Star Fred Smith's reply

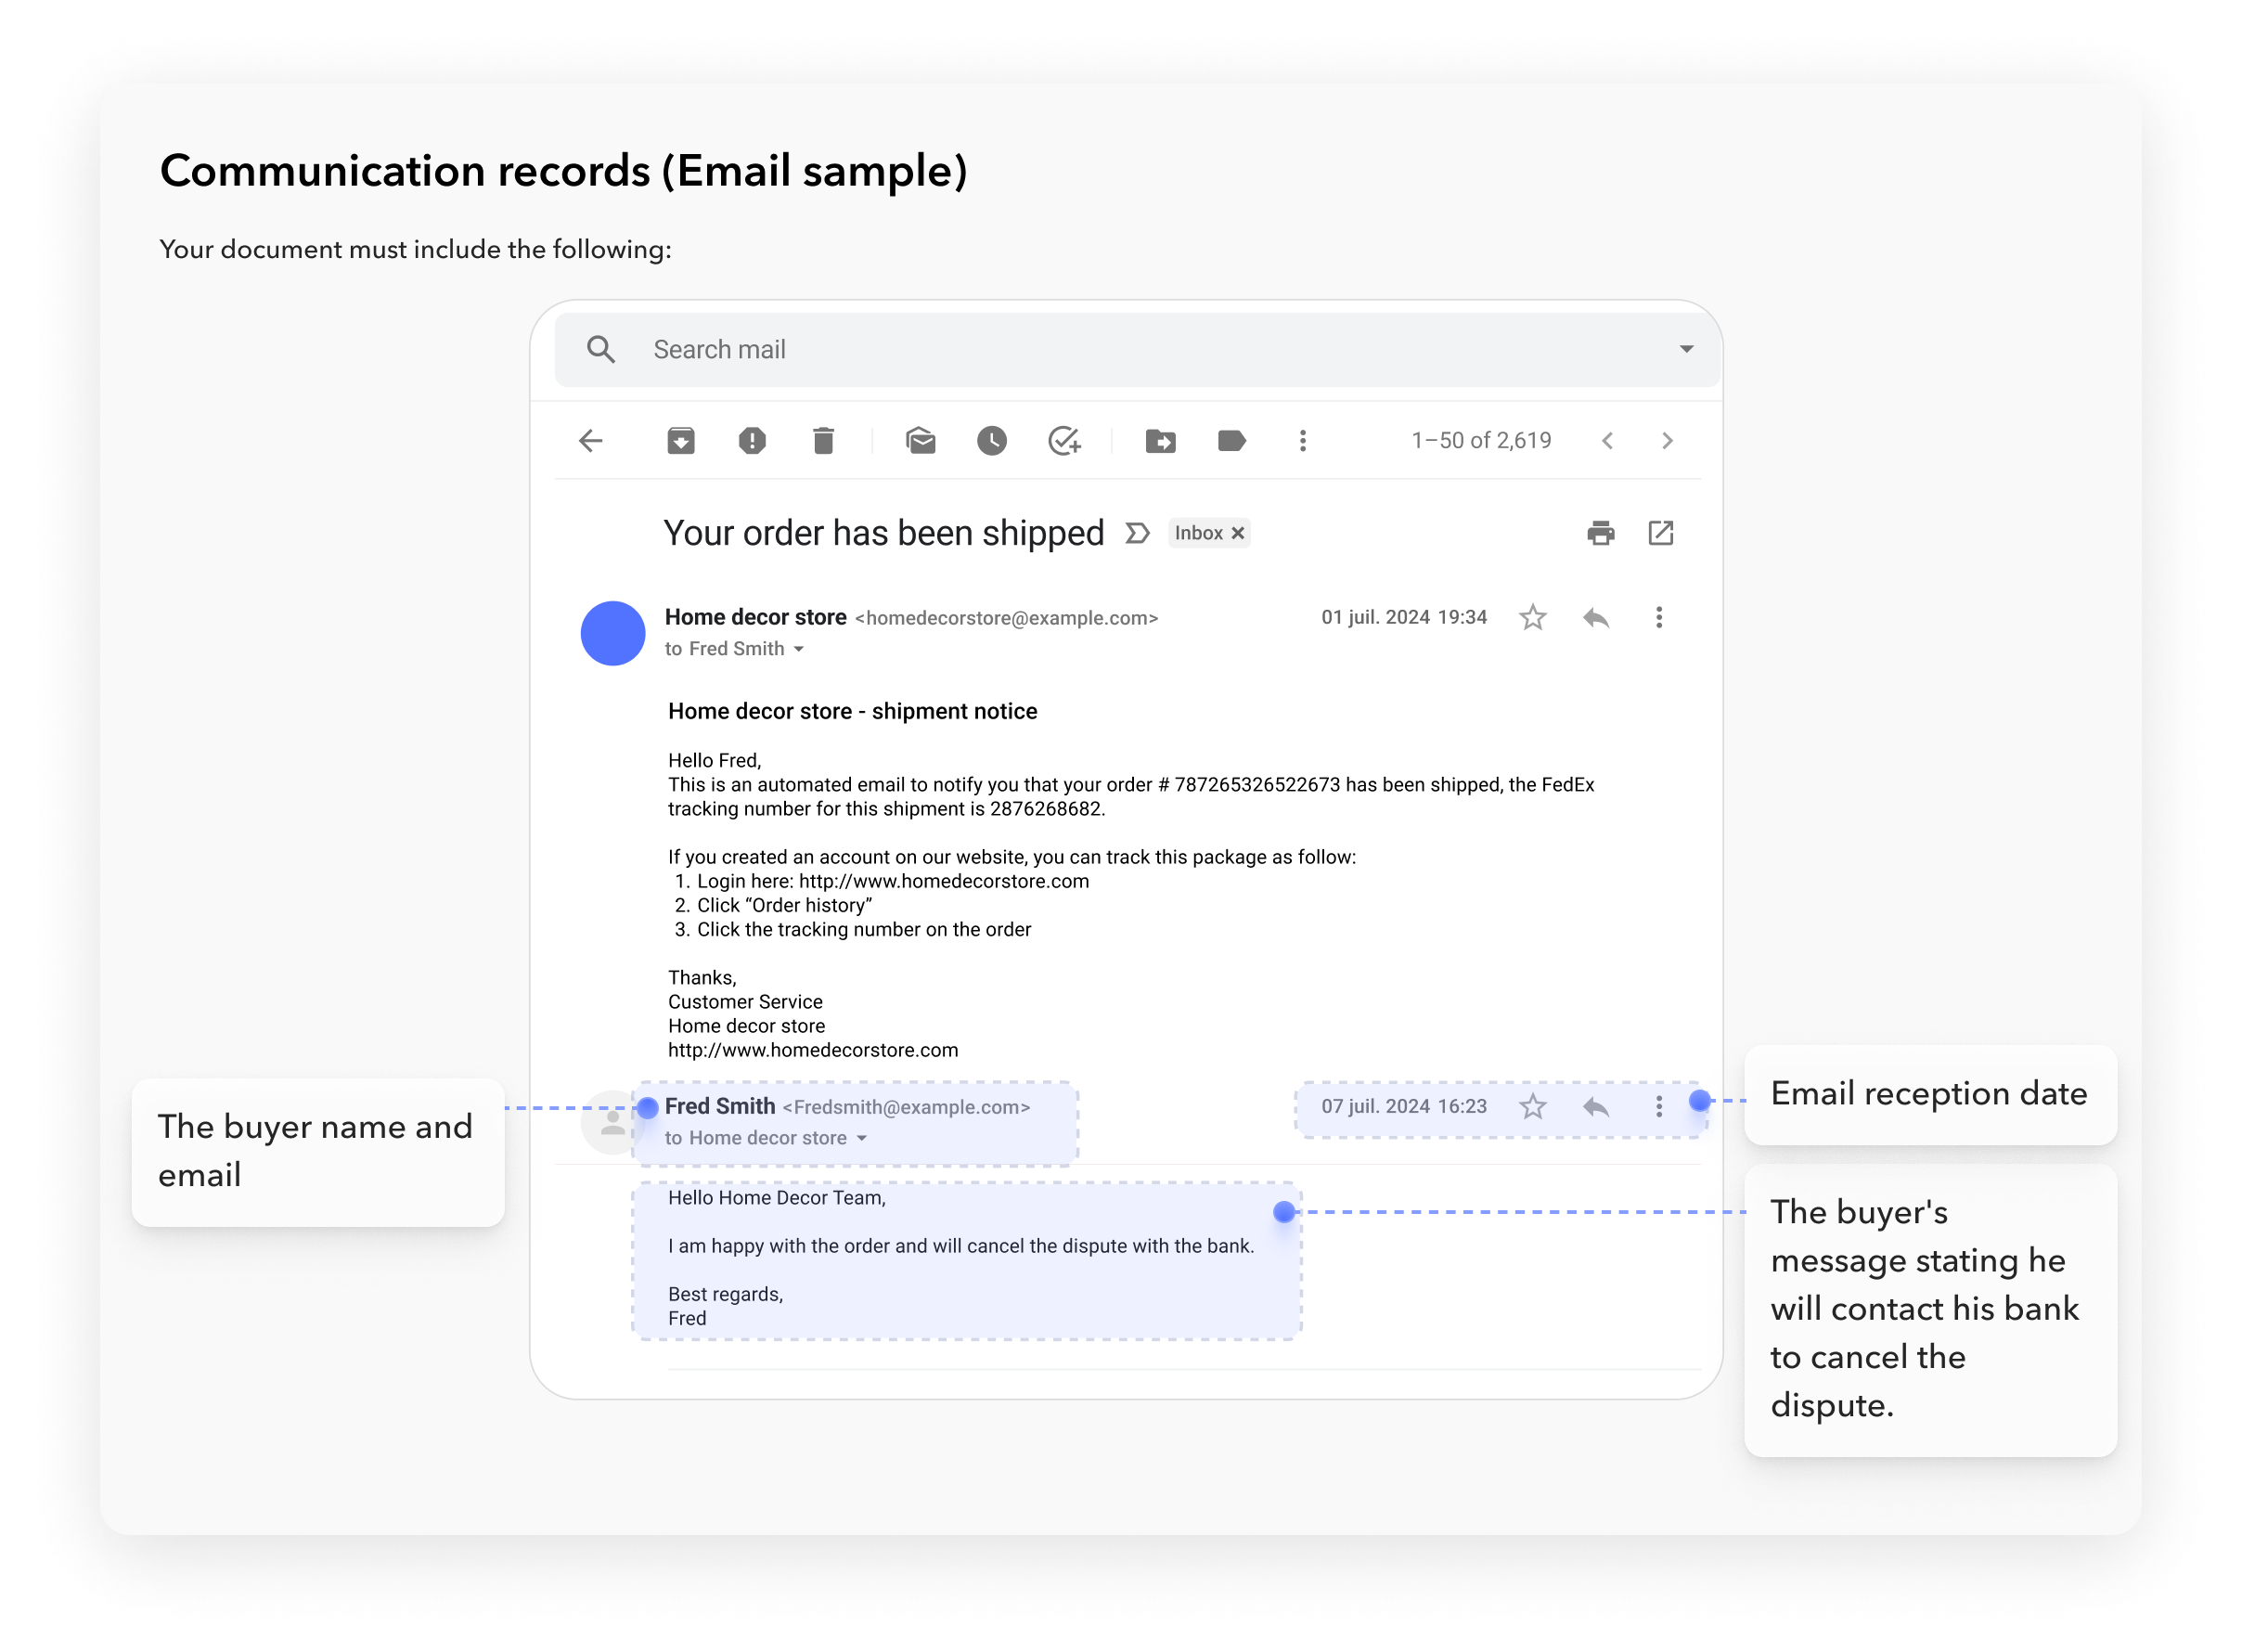1531,1107
